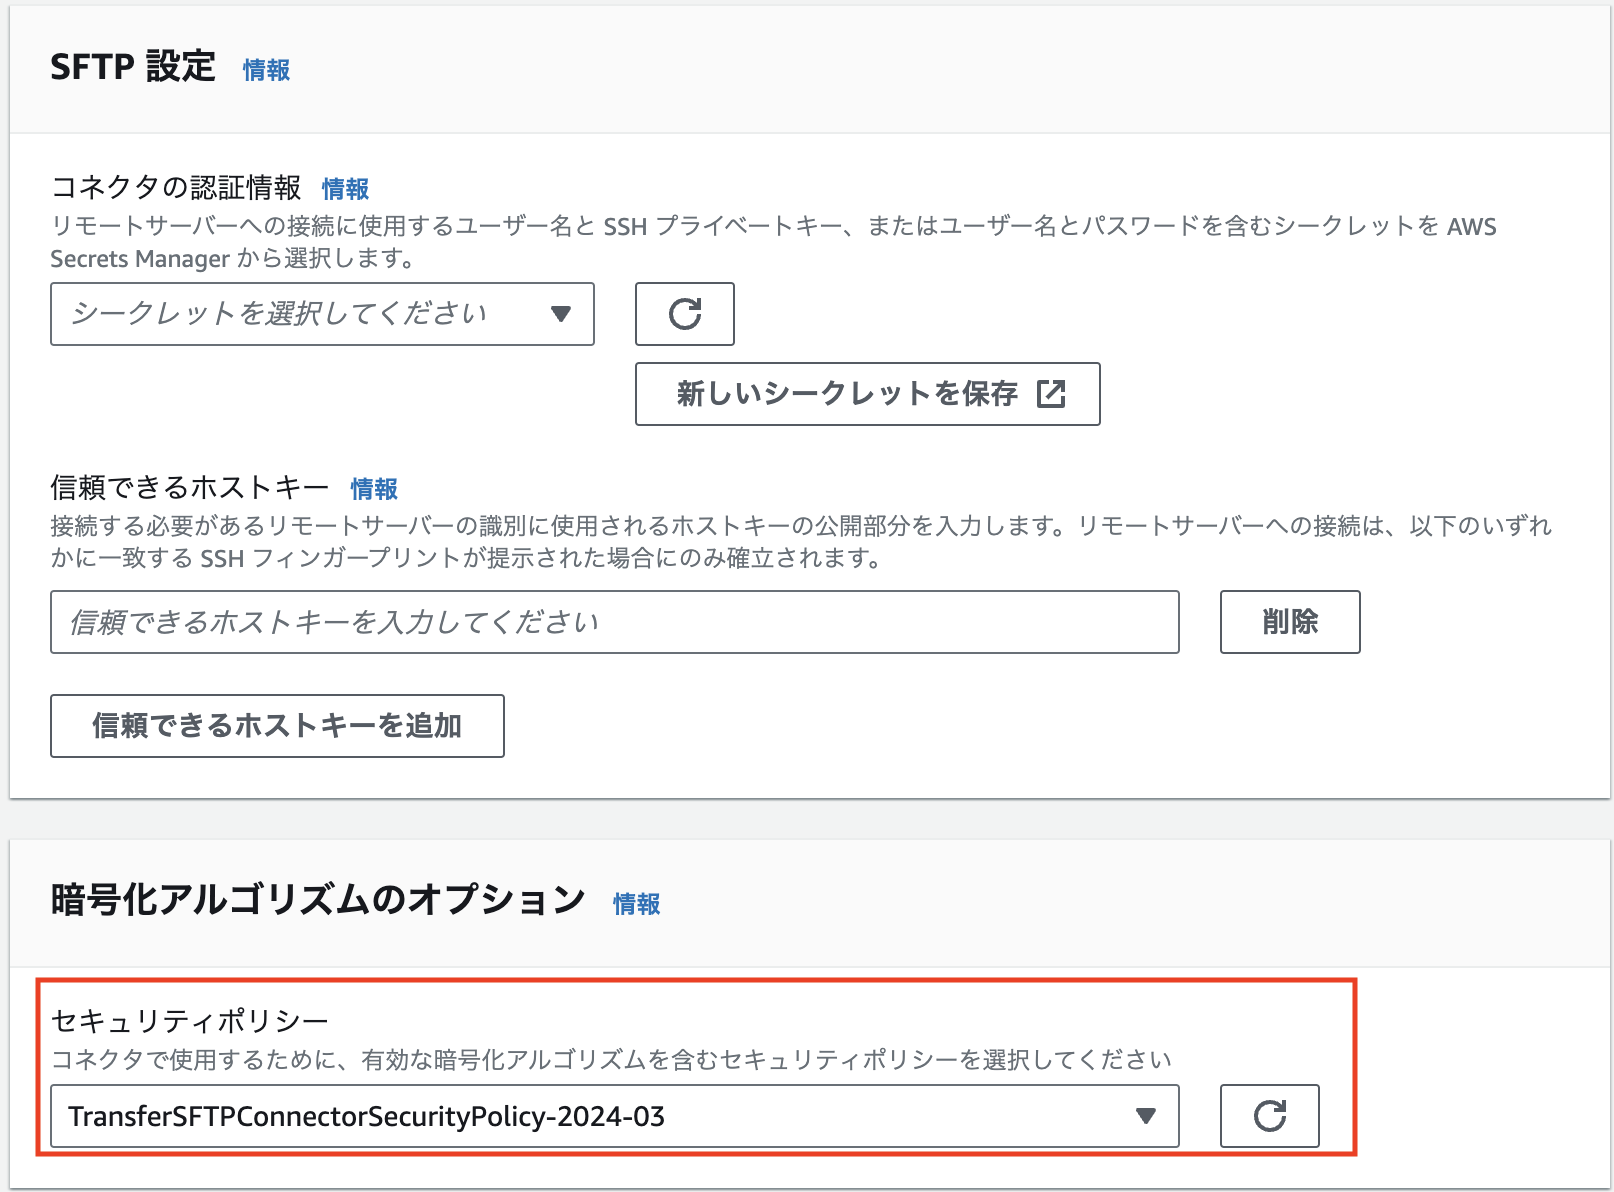Viewport: 1614px width, 1192px height.
Task: Click 信頼できるホストキーを追加 button
Action: click(277, 727)
